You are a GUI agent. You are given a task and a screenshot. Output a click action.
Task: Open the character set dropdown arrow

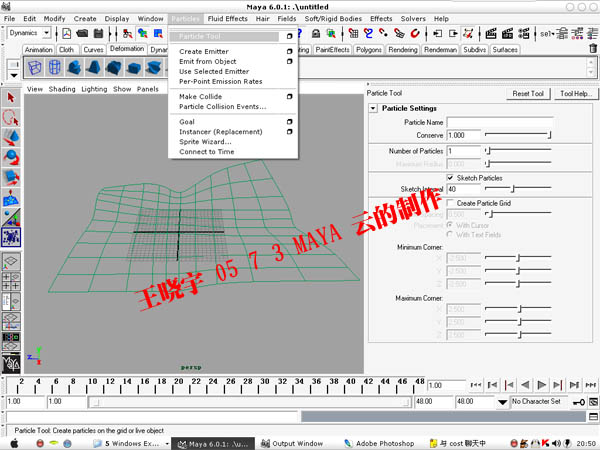tap(502, 402)
